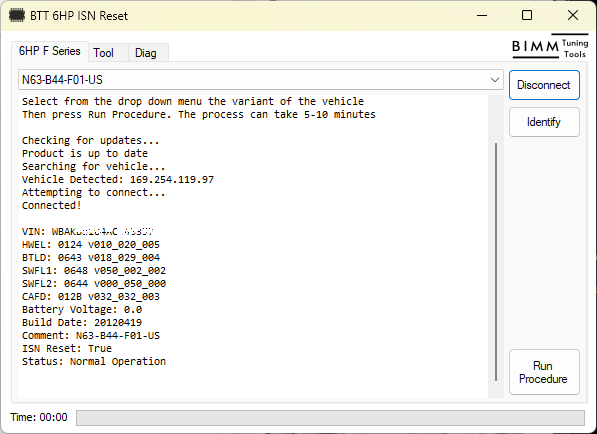Click the 'Status: Normal Operation' line
The image size is (597, 434).
pyautogui.click(x=94, y=361)
